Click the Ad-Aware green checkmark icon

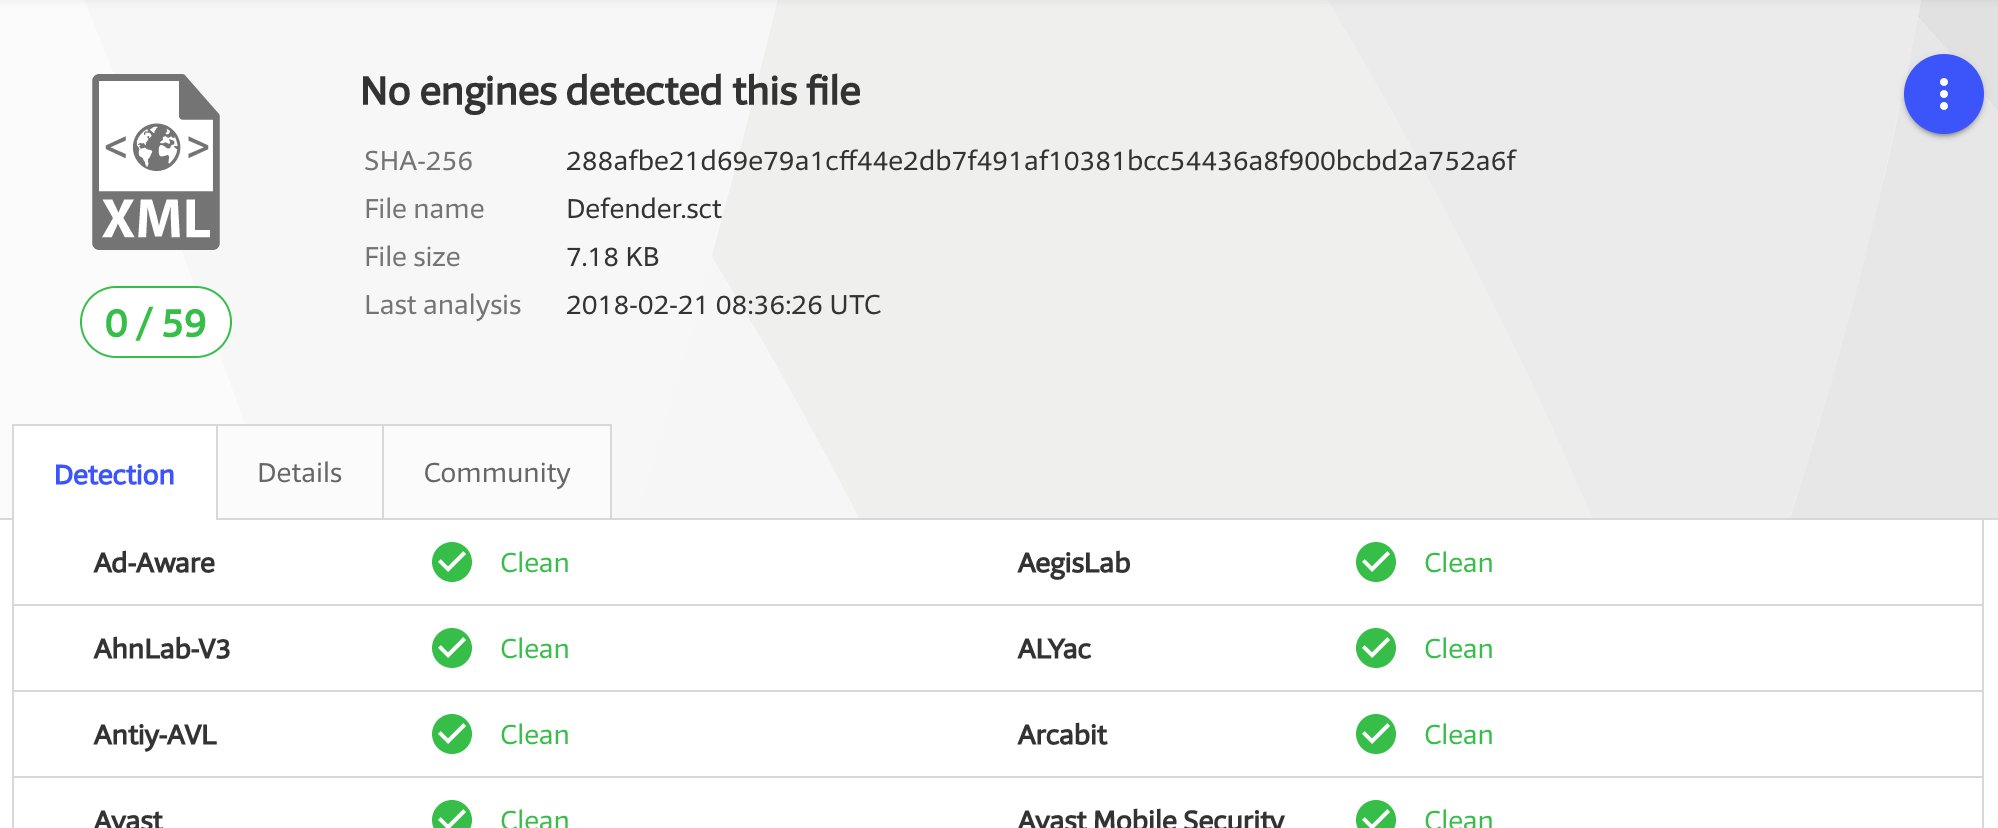452,562
